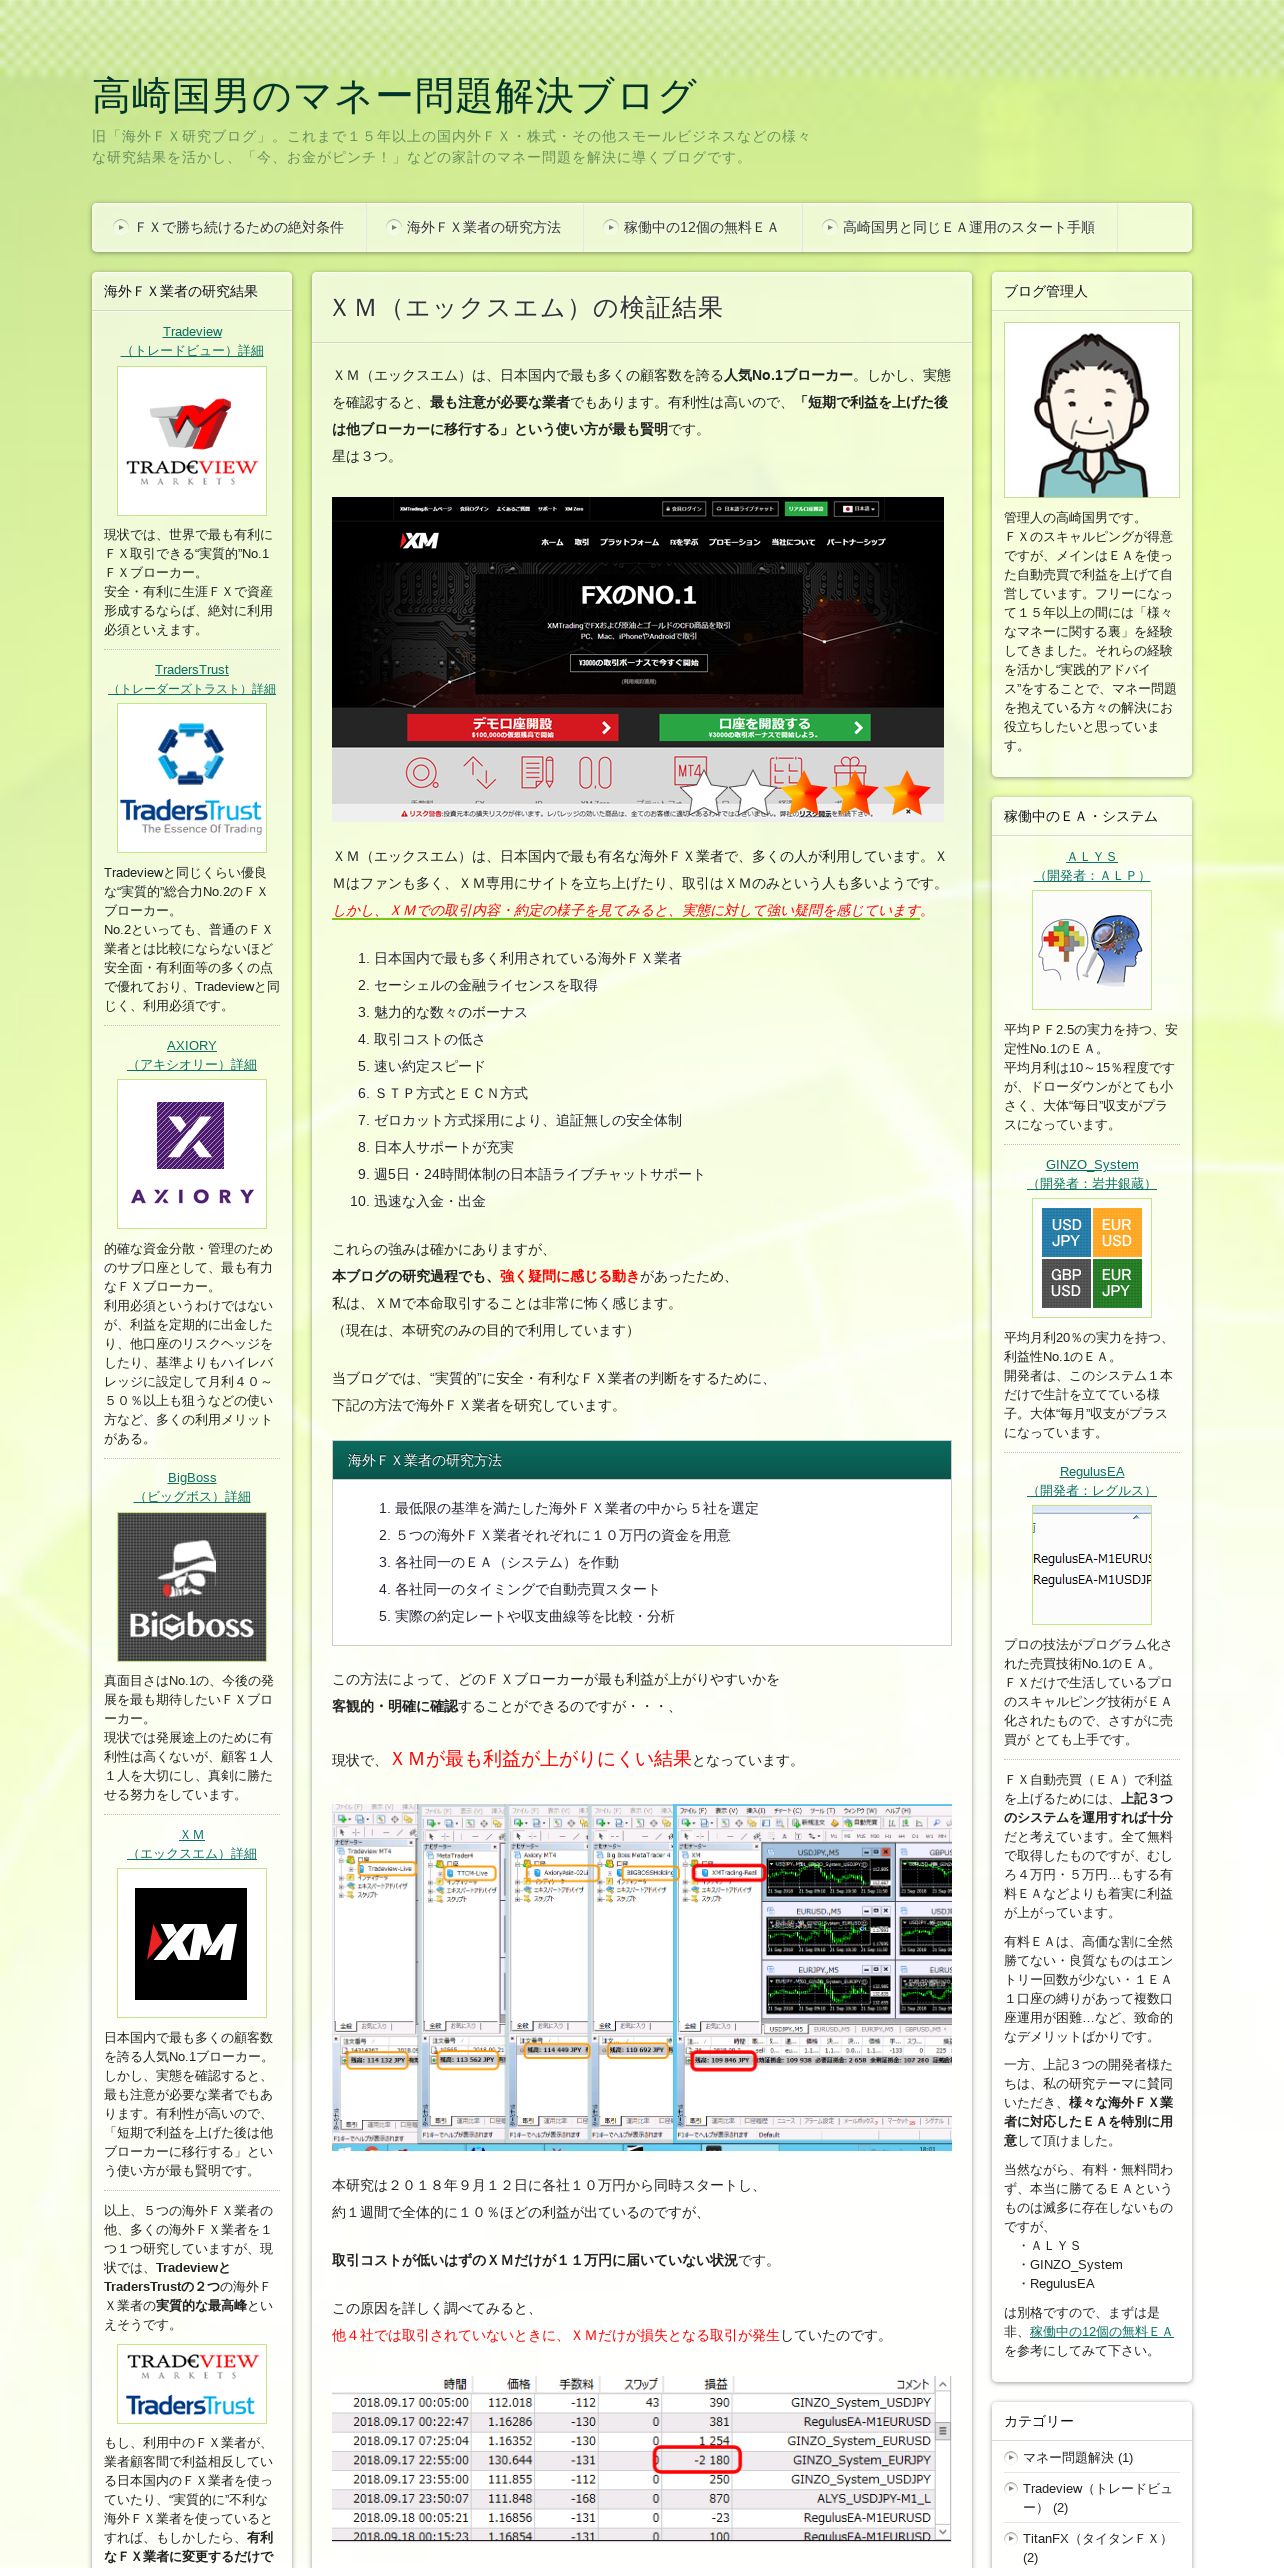Click the arrow bullet beside 海外ＦＸ業者の研究方法 menu
Image resolution: width=1284 pixels, height=2568 pixels.
[394, 227]
